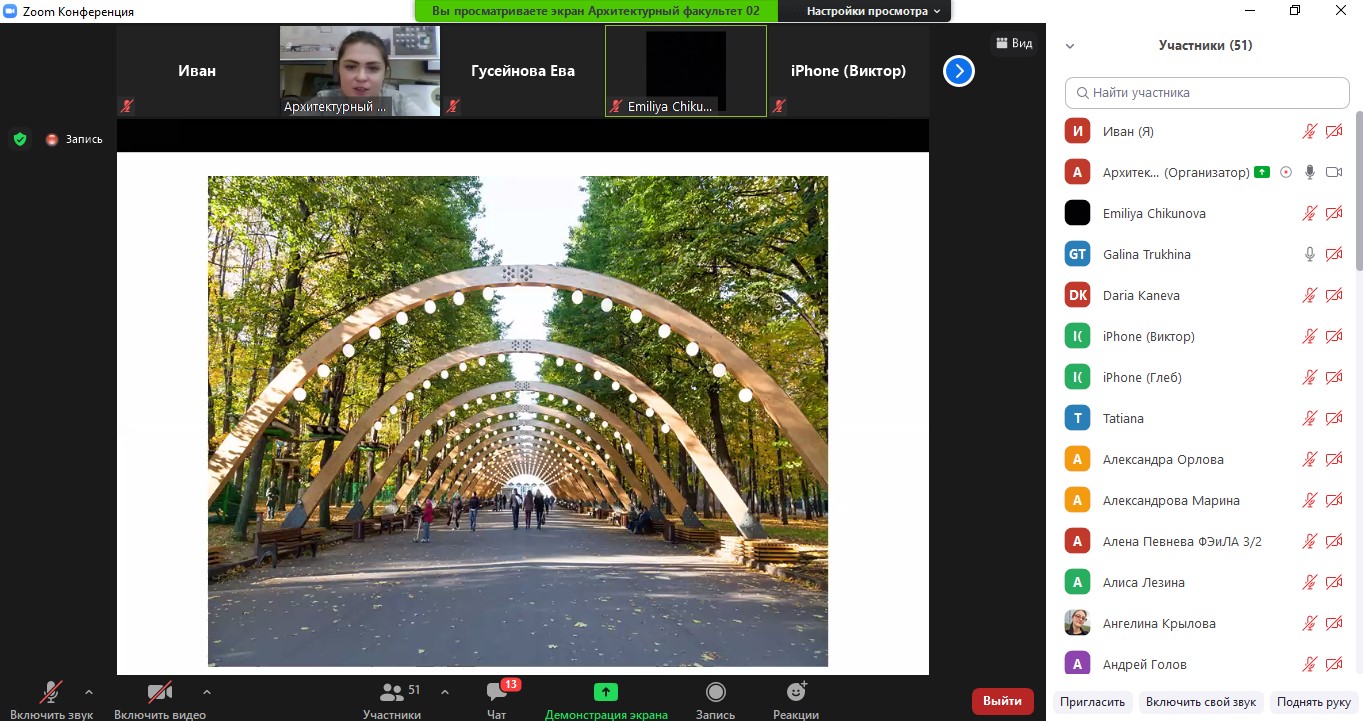Expand audio options arrow beside Включить звук
This screenshot has height=721, width=1363.
point(88,691)
